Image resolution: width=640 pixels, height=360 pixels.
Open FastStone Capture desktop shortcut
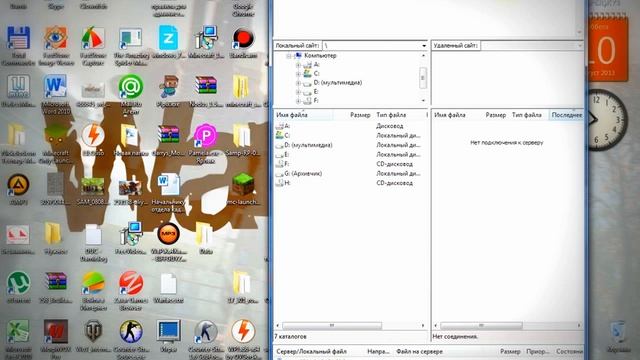pyautogui.click(x=93, y=38)
